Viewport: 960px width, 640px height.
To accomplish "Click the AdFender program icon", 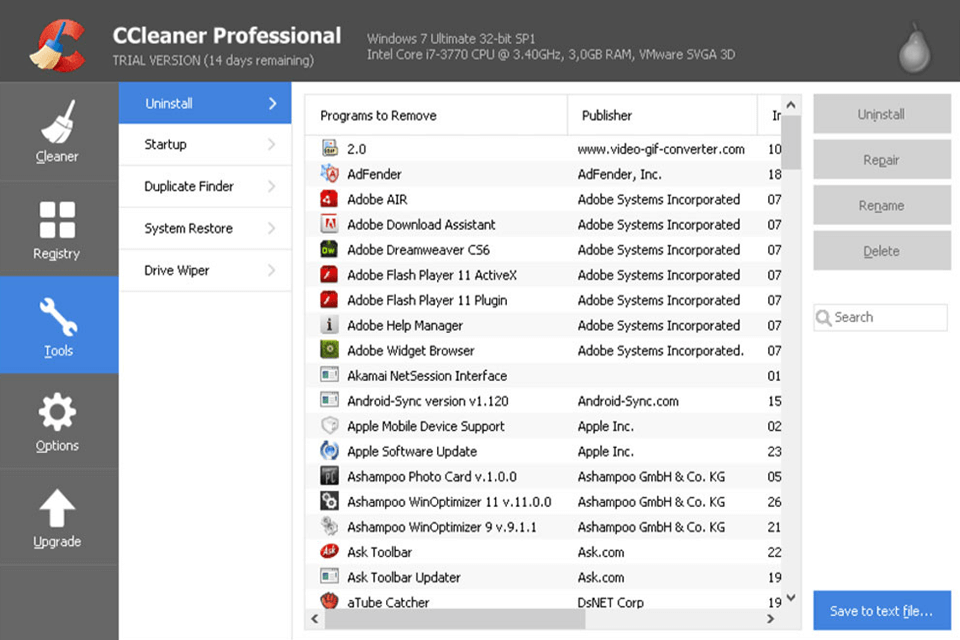I will point(330,174).
